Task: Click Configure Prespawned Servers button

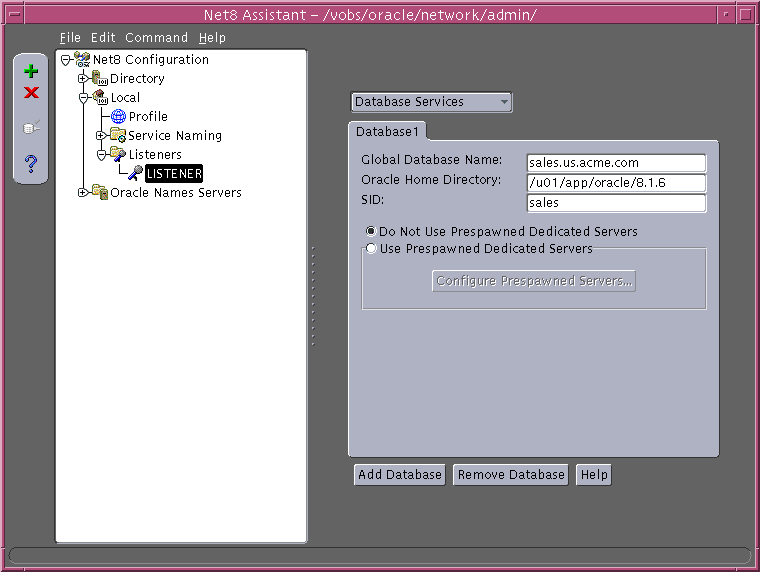Action: (x=534, y=281)
